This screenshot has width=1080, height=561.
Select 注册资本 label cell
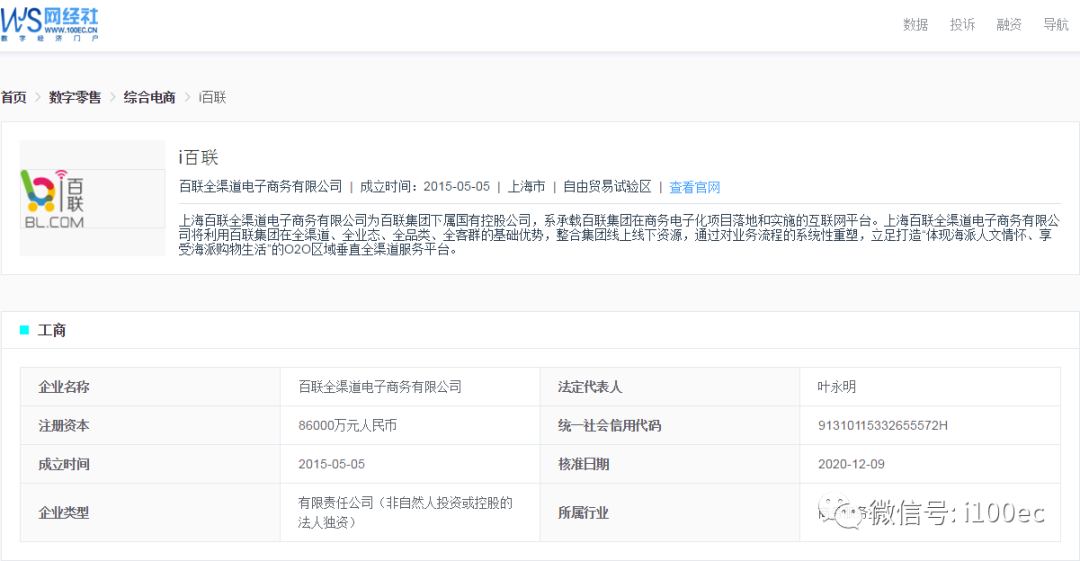[150, 425]
